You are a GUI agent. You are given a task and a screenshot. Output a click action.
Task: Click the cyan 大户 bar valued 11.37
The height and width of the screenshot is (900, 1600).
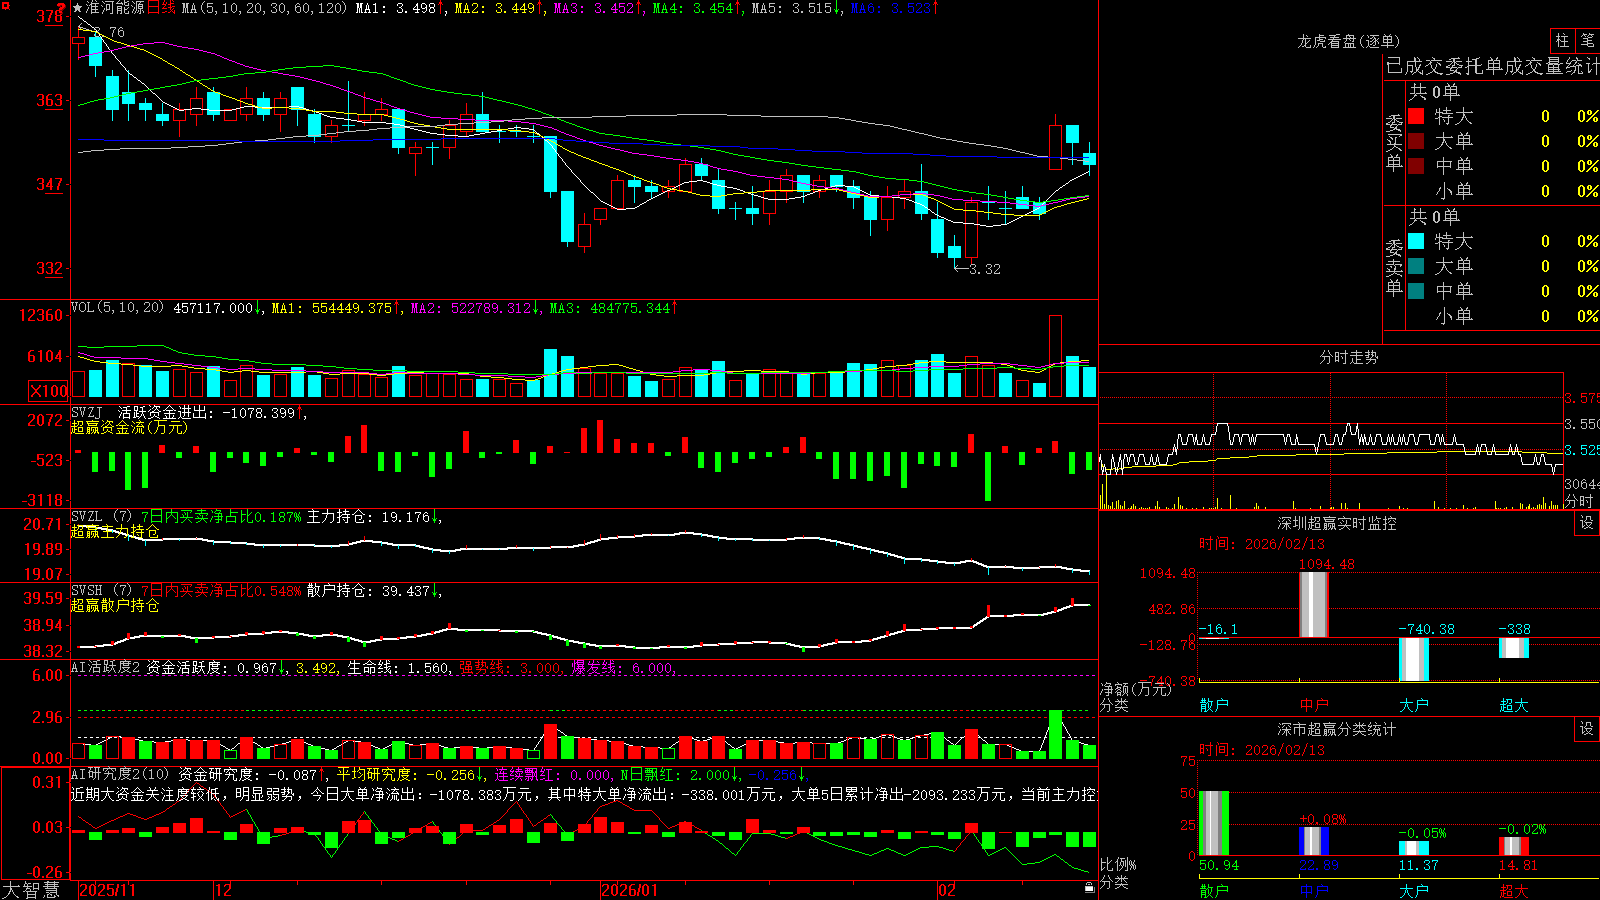1414,848
